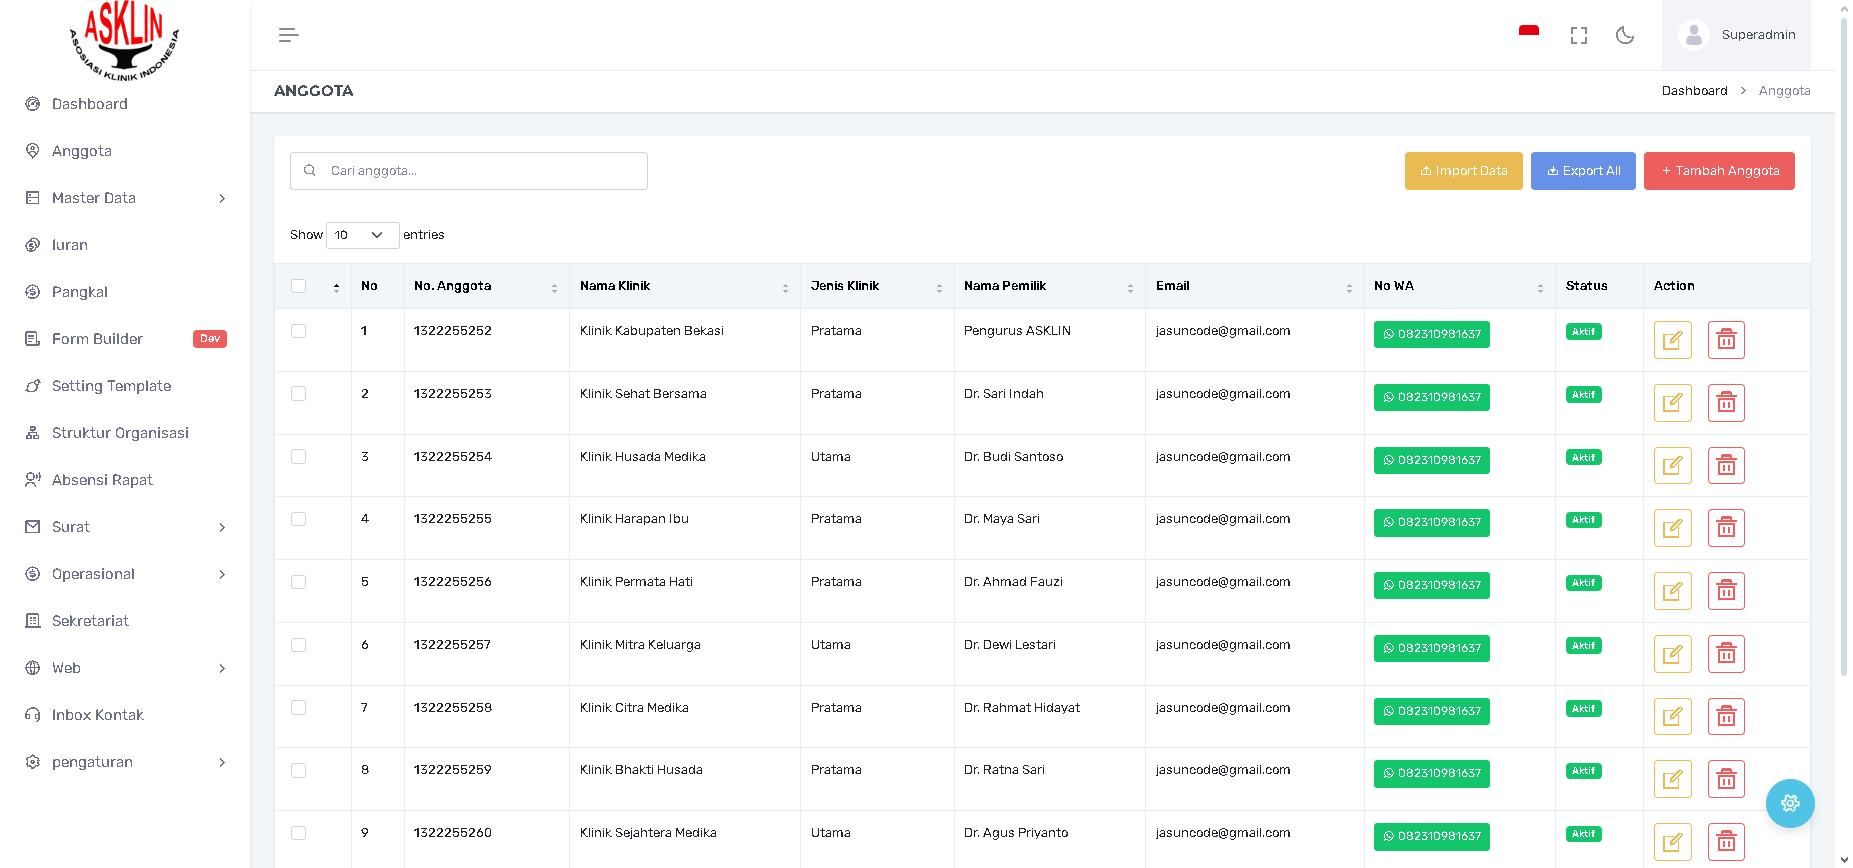Open the Show entries dropdown
This screenshot has height=868, width=1853.
click(362, 235)
